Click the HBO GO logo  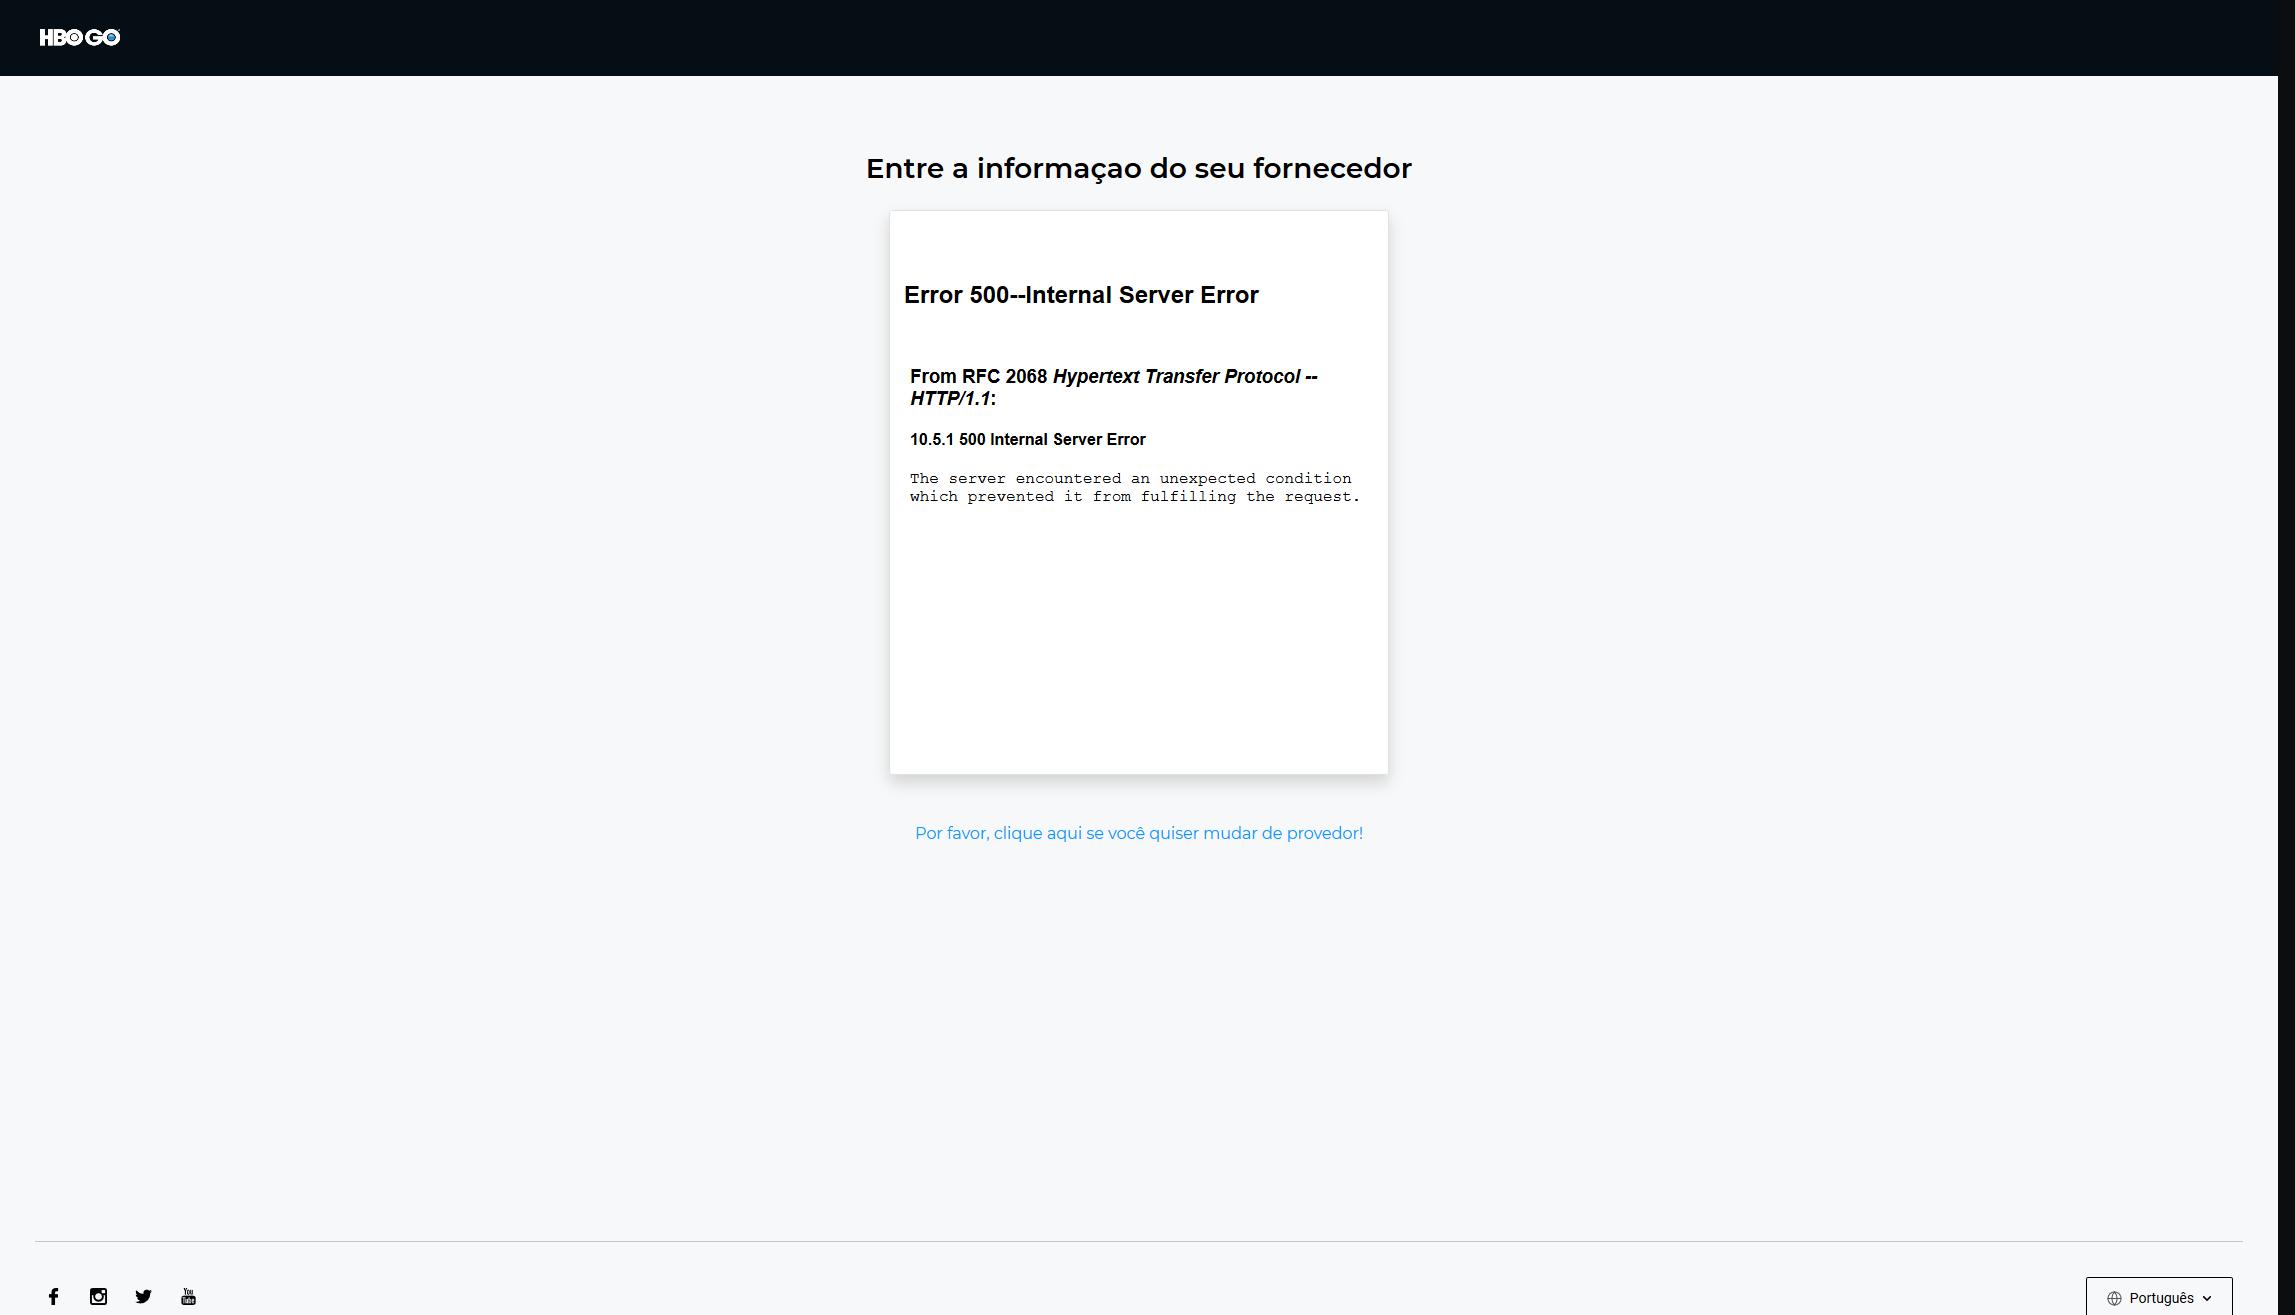tap(79, 38)
